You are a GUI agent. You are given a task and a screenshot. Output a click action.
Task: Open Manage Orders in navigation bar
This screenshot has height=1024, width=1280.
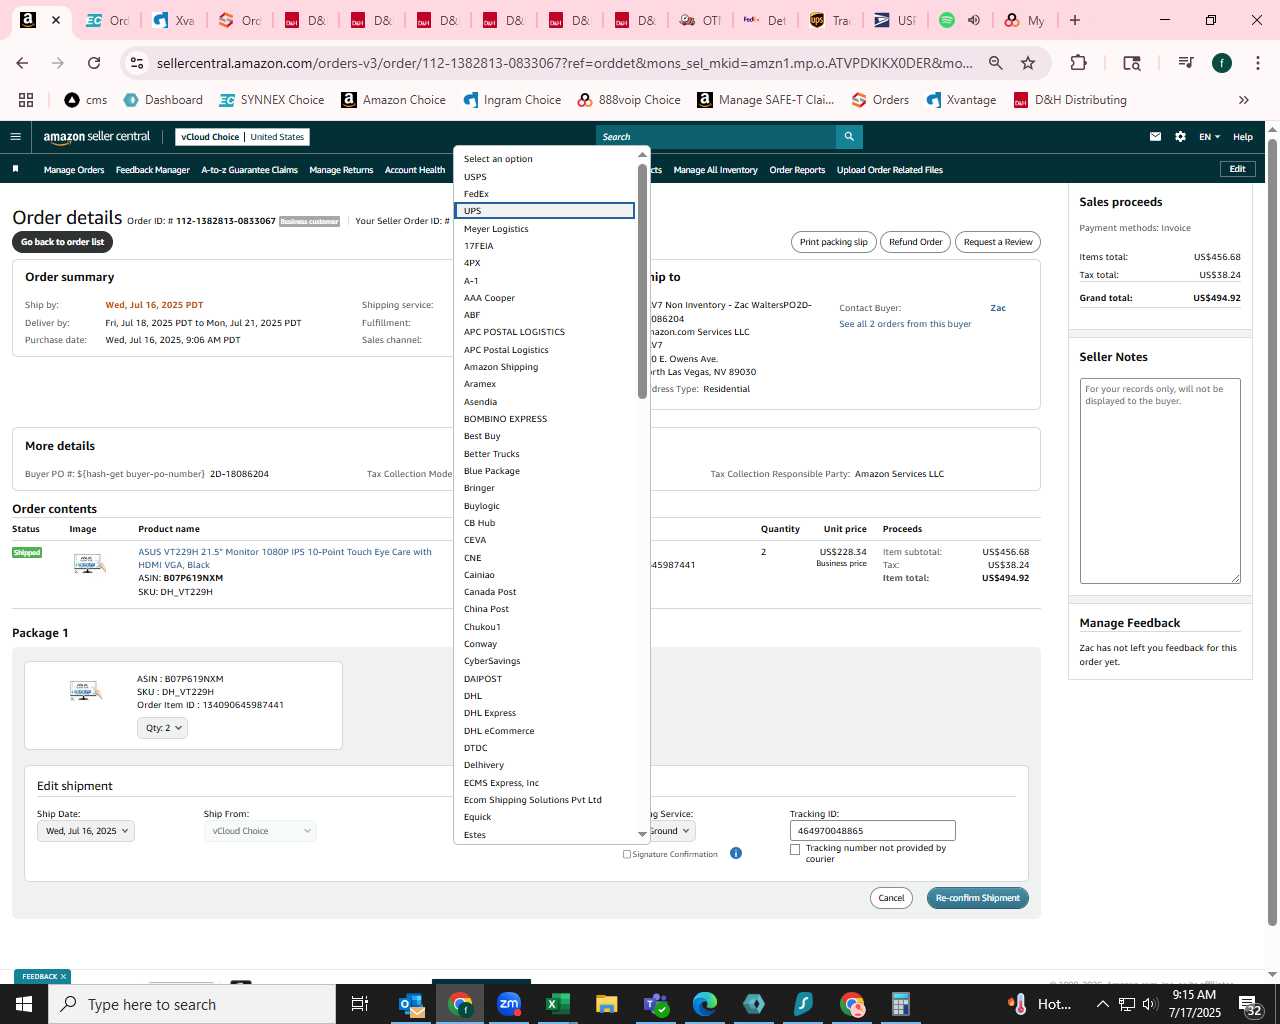point(74,170)
